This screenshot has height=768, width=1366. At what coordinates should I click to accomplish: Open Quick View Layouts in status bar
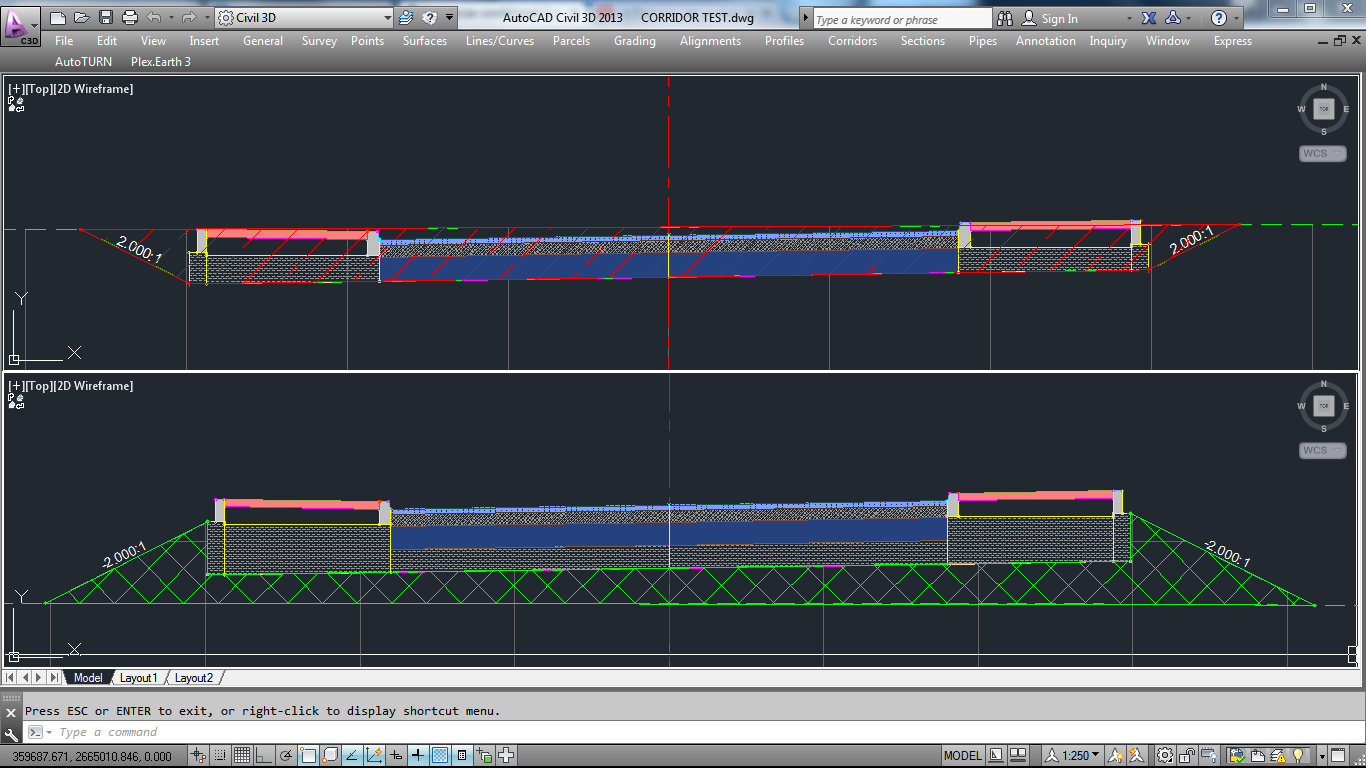click(x=997, y=755)
